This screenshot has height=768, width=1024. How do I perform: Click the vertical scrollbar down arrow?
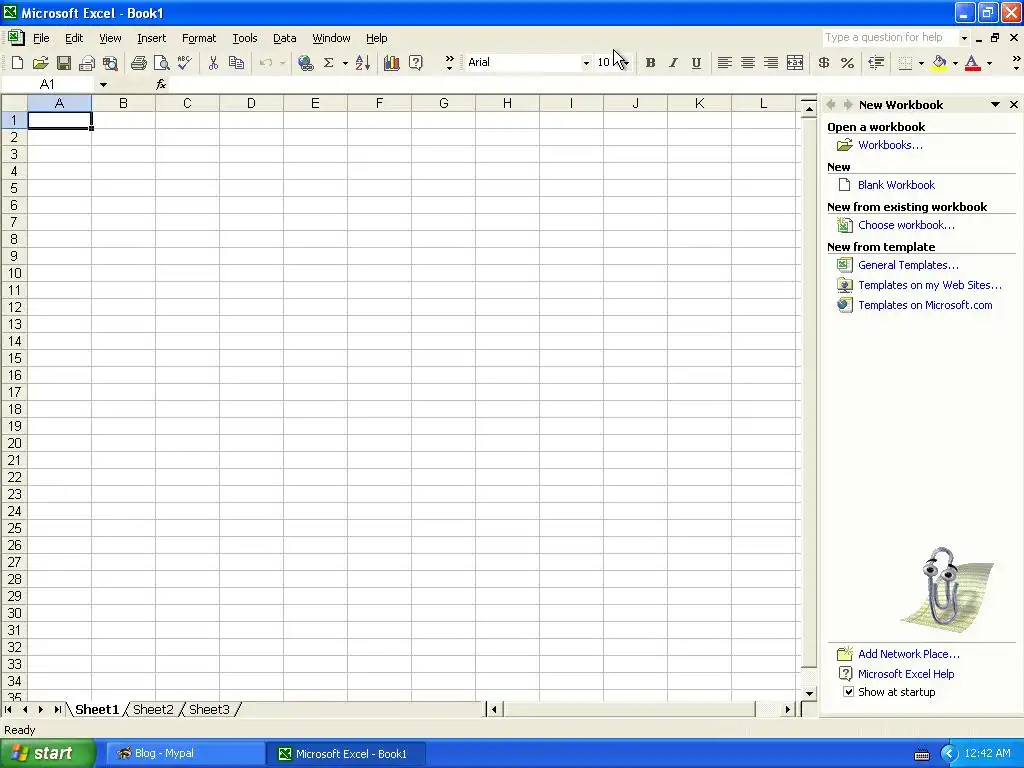[809, 693]
